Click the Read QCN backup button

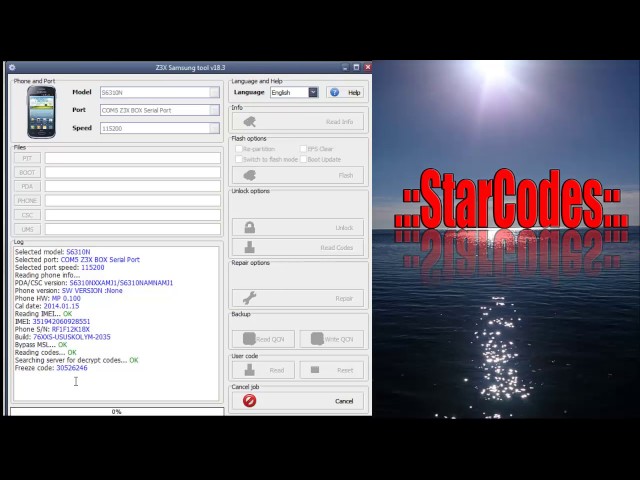[263, 339]
